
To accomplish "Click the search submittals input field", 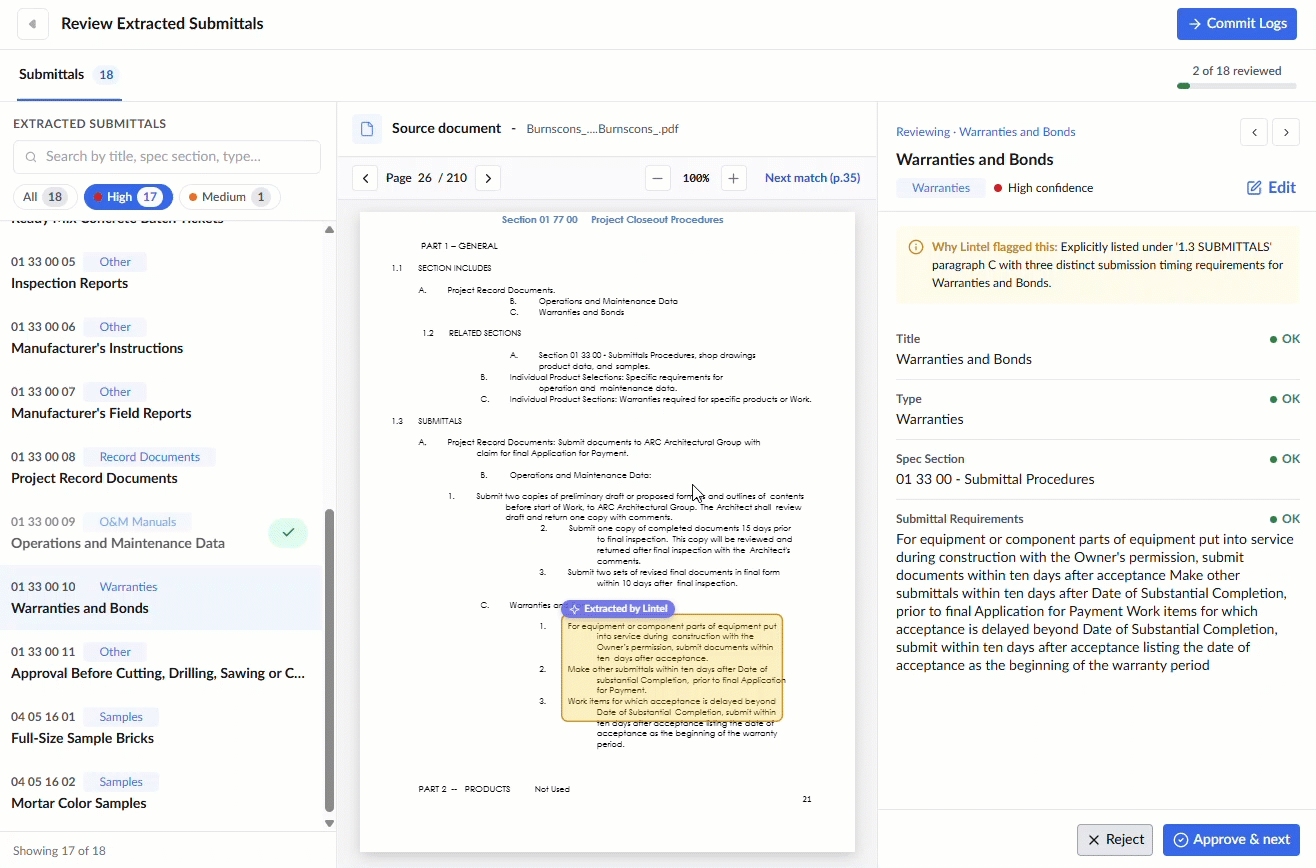I will tap(167, 157).
